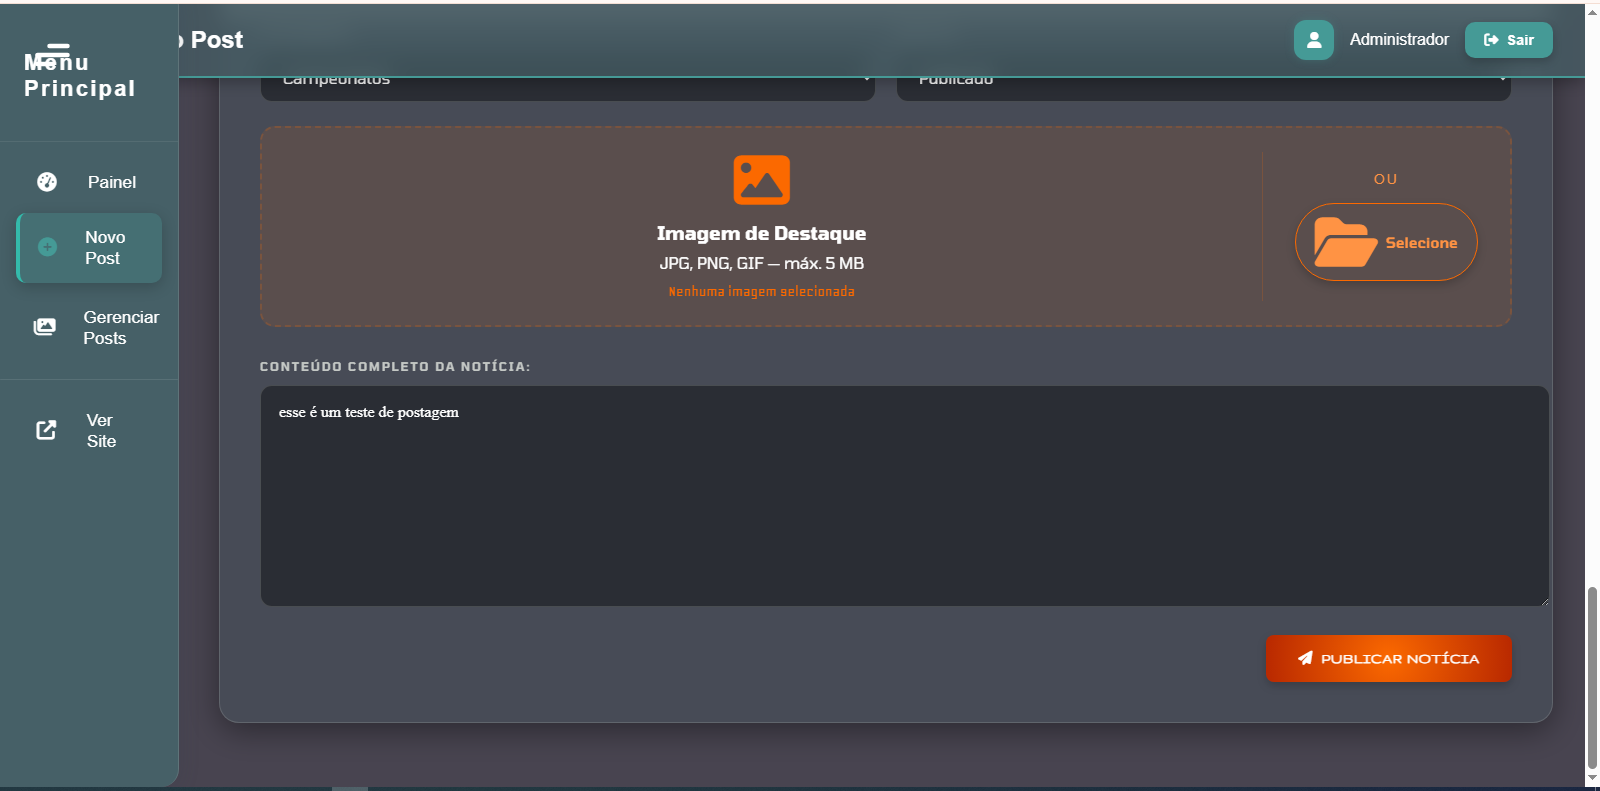Click the scrollbar up arrow
The height and width of the screenshot is (791, 1600).
click(1592, 12)
